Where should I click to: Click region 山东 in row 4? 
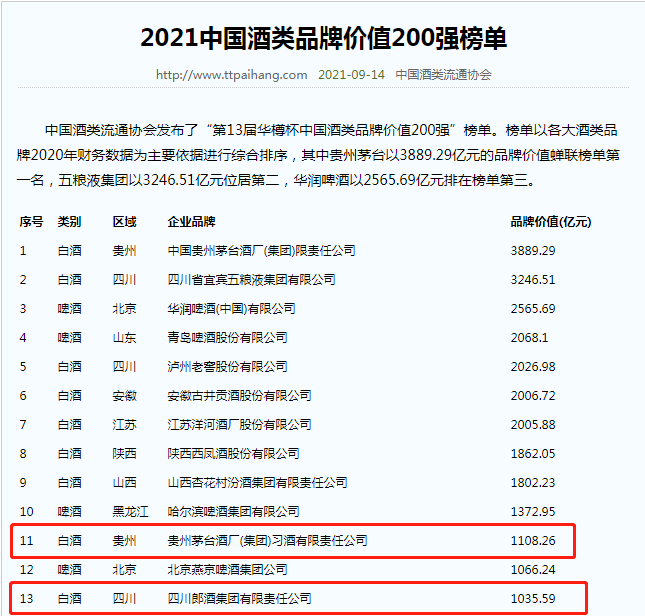click(125, 338)
